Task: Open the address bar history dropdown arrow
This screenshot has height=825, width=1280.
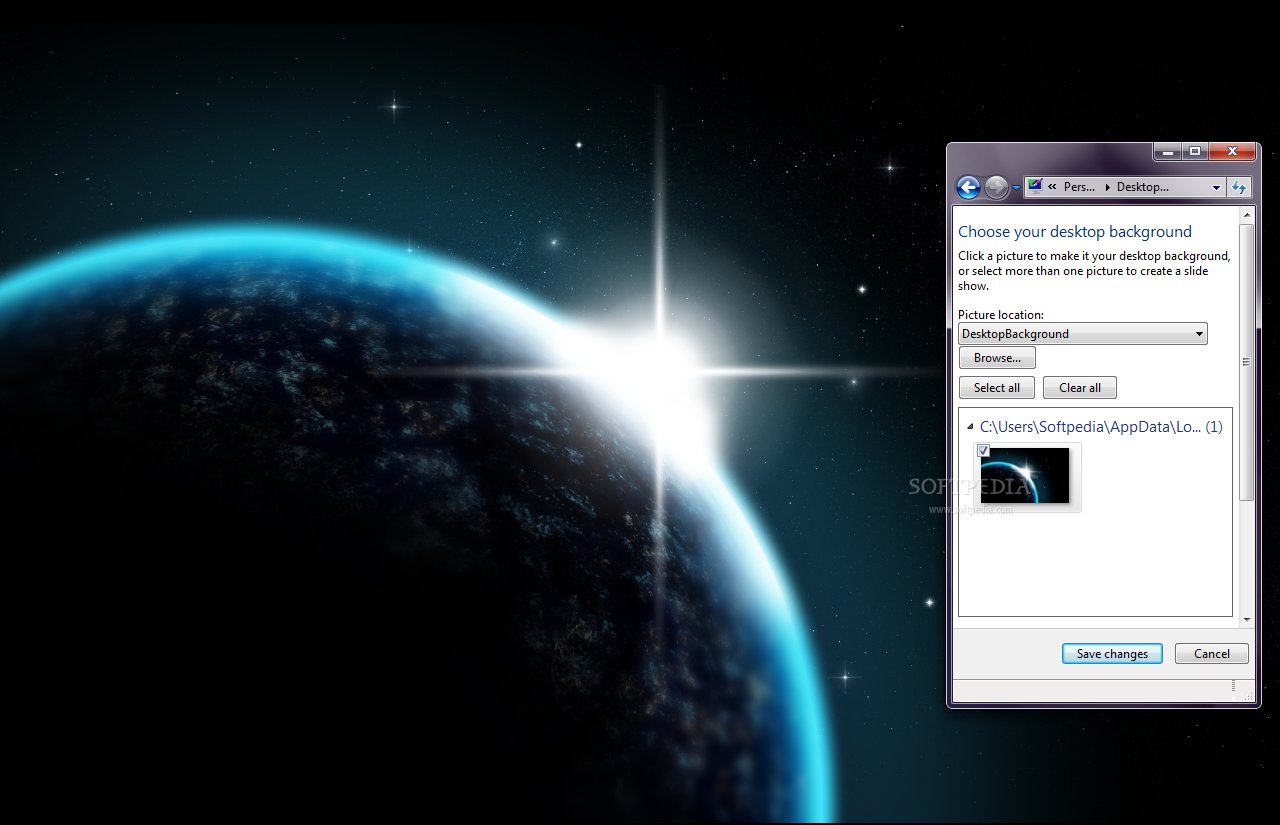Action: (x=1216, y=187)
